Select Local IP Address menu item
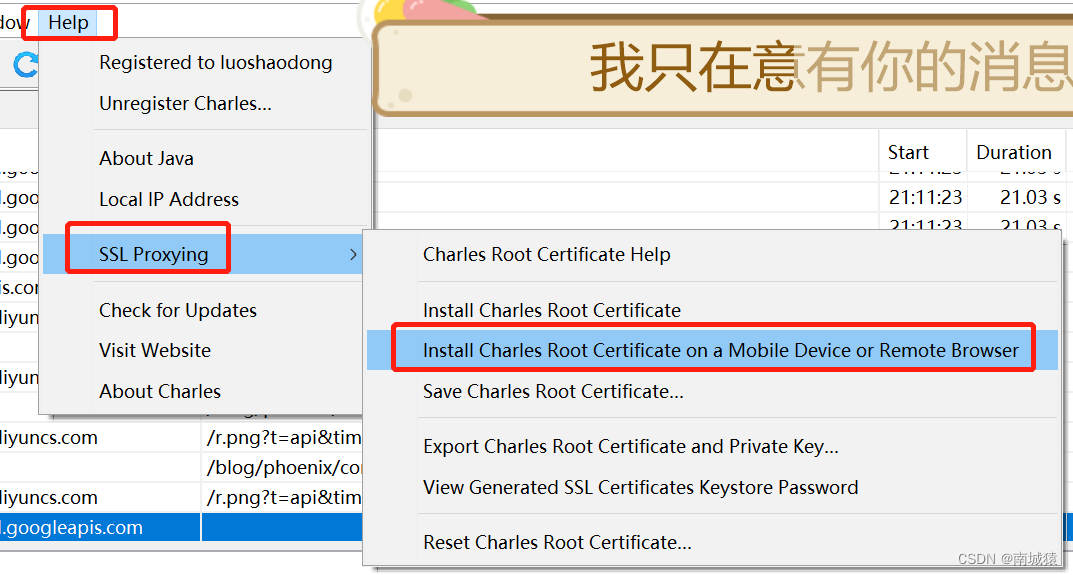Screen dimensions: 1073x575 pyautogui.click(x=169, y=199)
